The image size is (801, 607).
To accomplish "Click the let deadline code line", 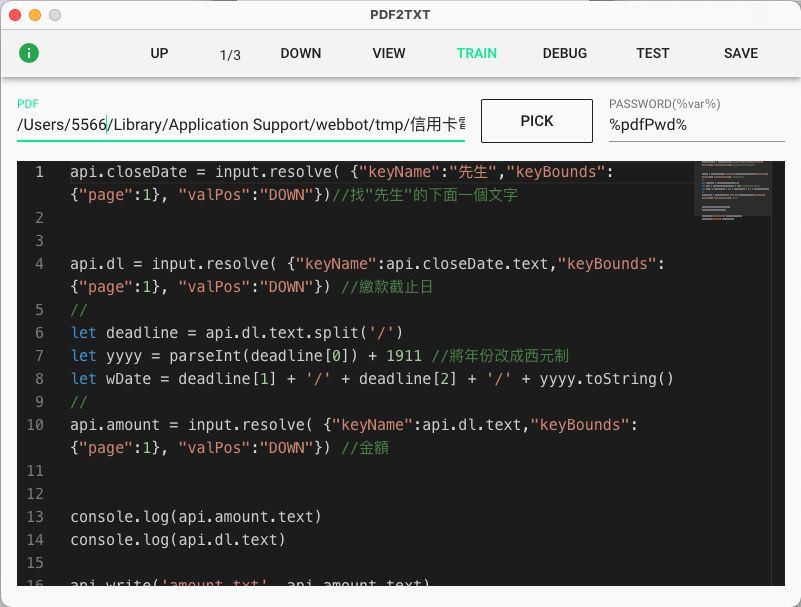I will 235,333.
